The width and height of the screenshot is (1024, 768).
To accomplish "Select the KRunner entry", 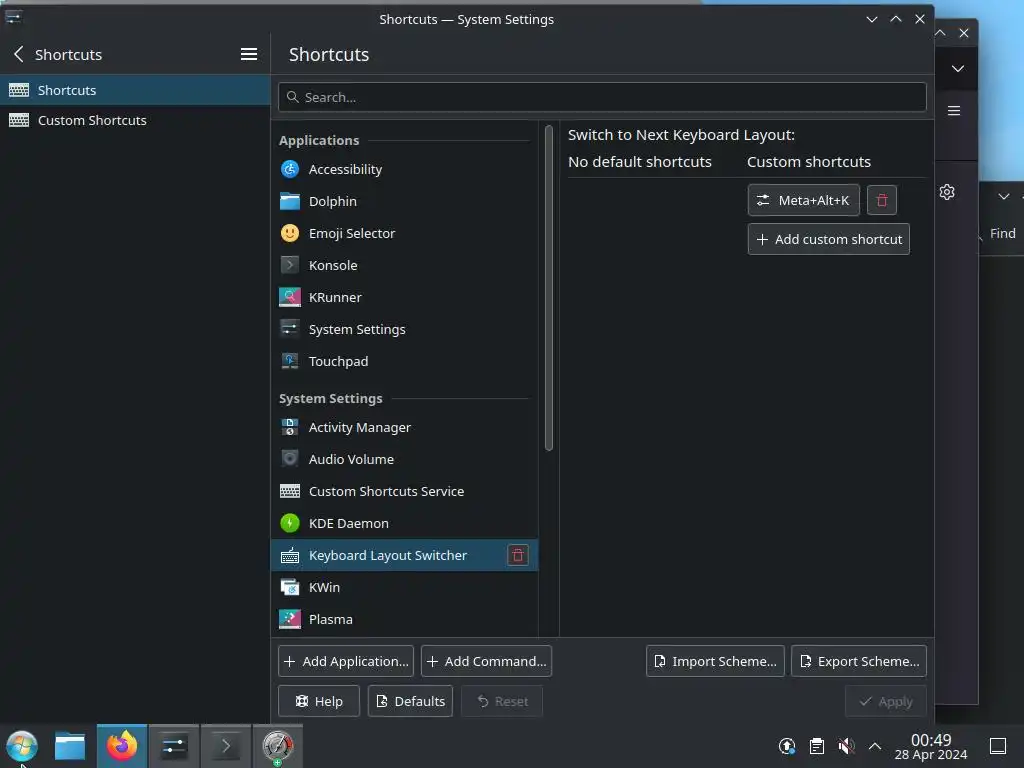I will pyautogui.click(x=404, y=297).
